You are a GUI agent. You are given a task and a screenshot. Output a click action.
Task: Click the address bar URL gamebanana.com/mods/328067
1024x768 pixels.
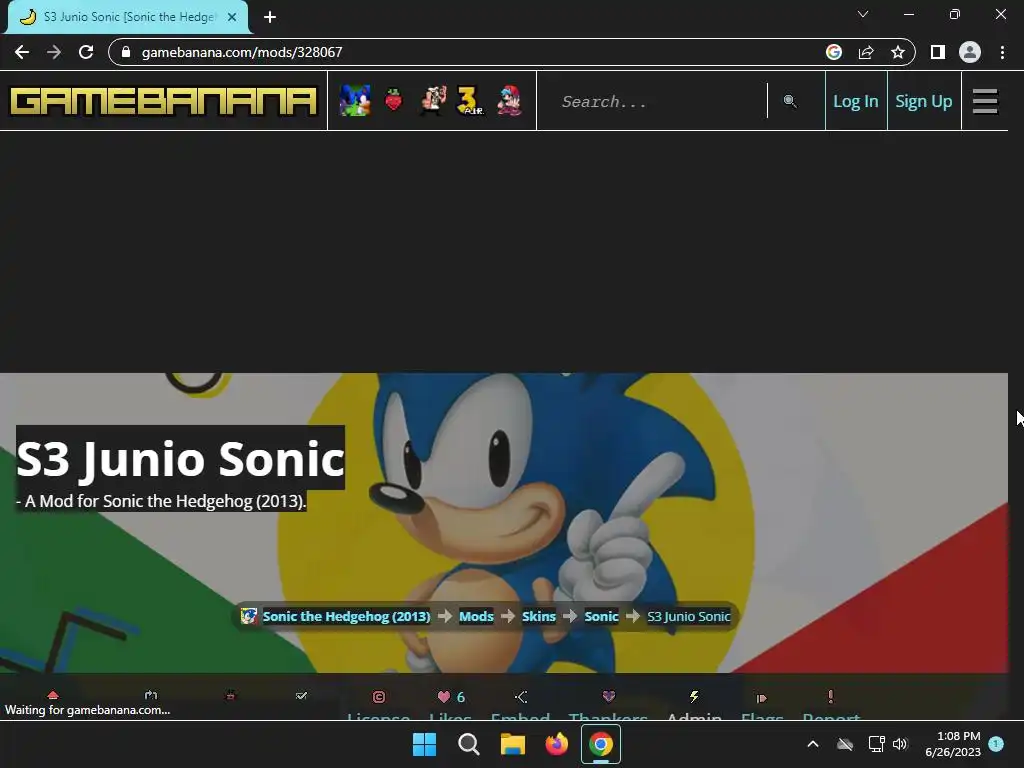(x=242, y=52)
